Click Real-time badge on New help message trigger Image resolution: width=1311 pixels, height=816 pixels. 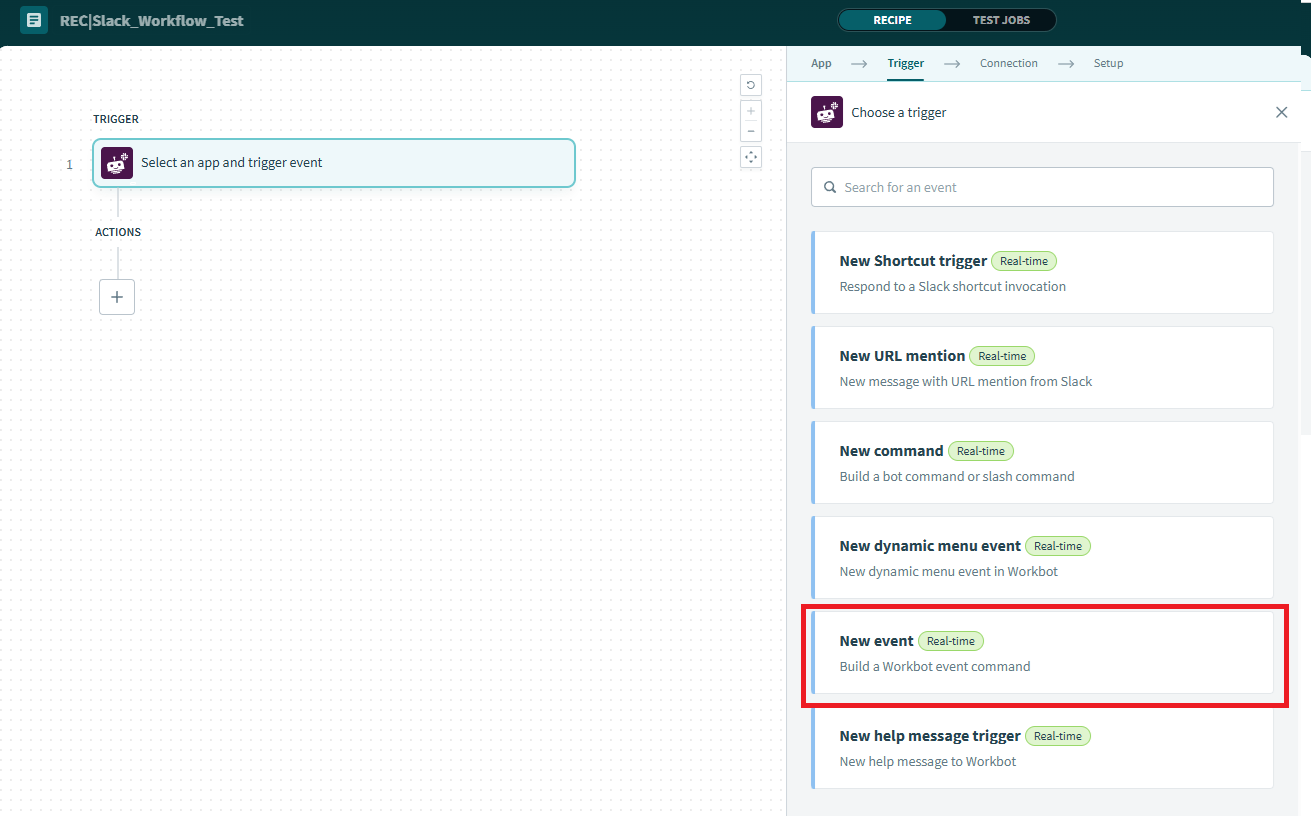tap(1058, 736)
